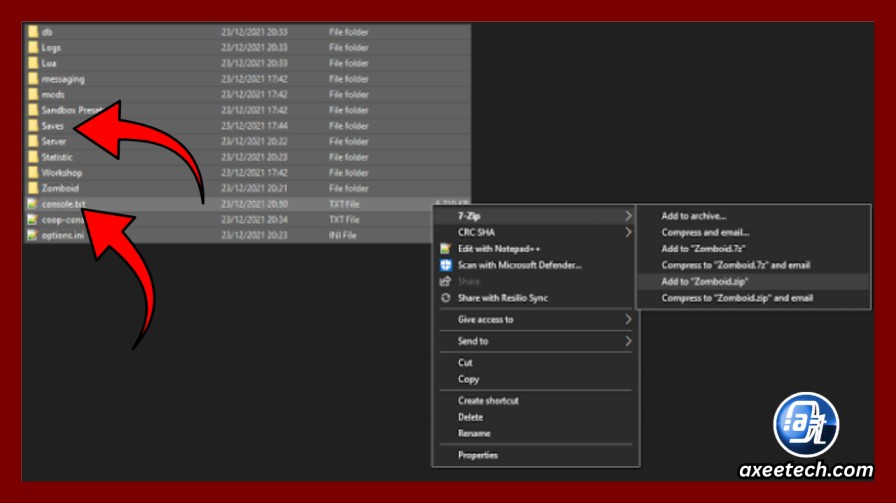Select the options.ini file name
Image resolution: width=896 pixels, height=503 pixels.
(63, 235)
